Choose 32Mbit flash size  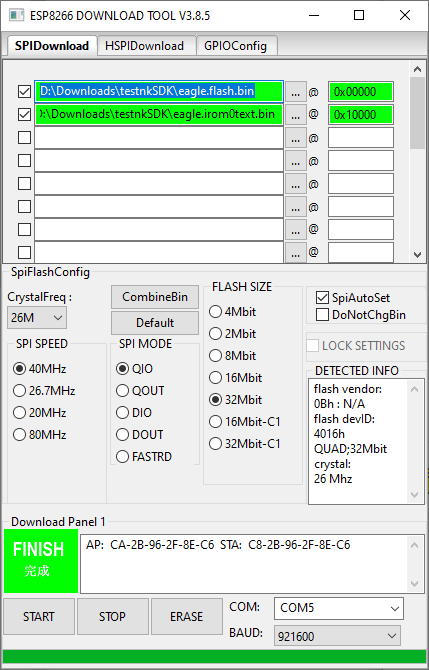(235, 400)
